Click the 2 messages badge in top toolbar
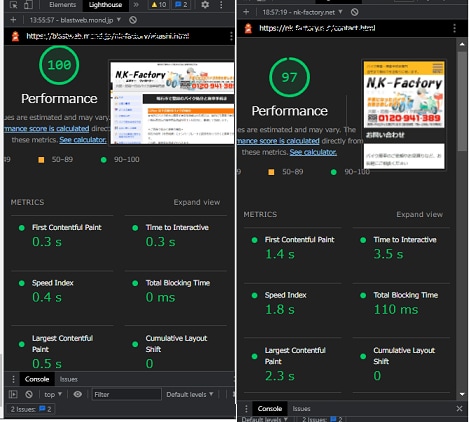 point(181,5)
